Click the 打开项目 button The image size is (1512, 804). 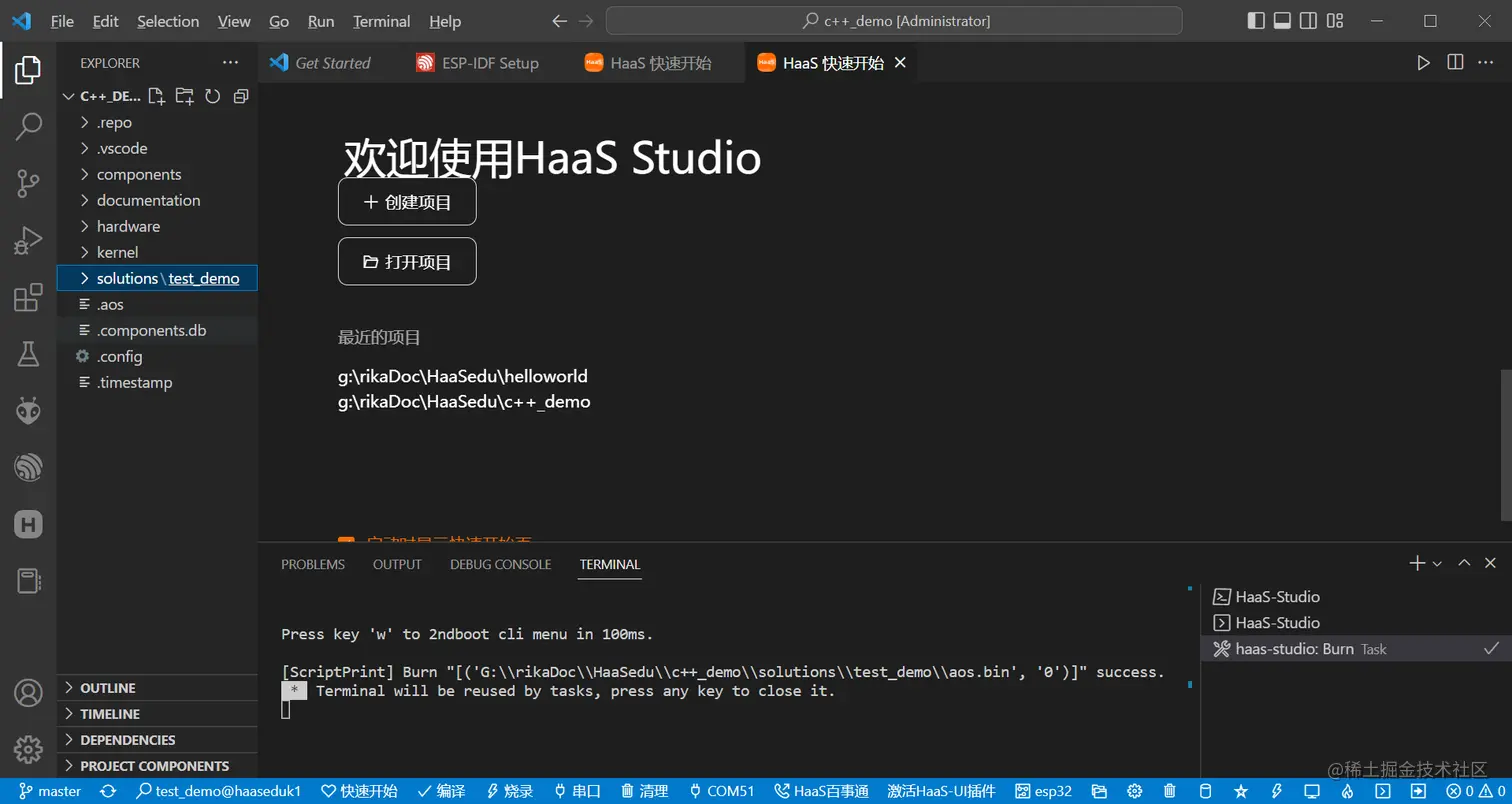[x=407, y=262]
